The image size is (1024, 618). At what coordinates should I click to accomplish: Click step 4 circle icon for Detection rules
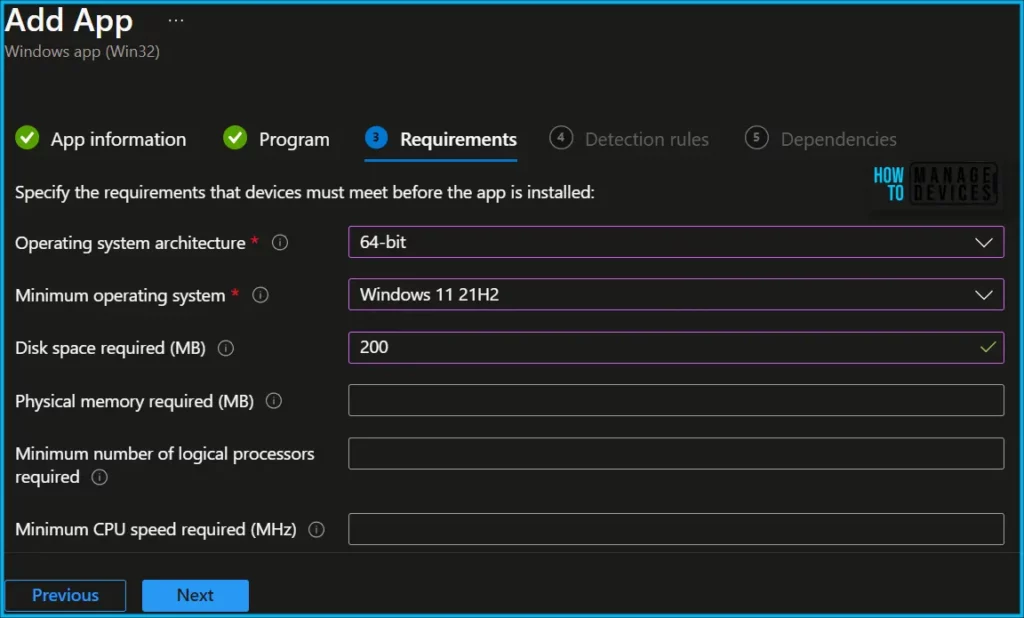point(561,138)
